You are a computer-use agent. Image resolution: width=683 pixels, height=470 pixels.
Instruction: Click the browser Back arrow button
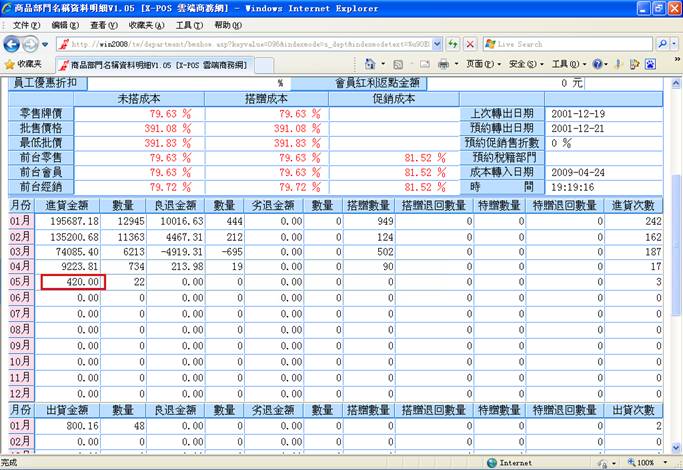pos(14,45)
